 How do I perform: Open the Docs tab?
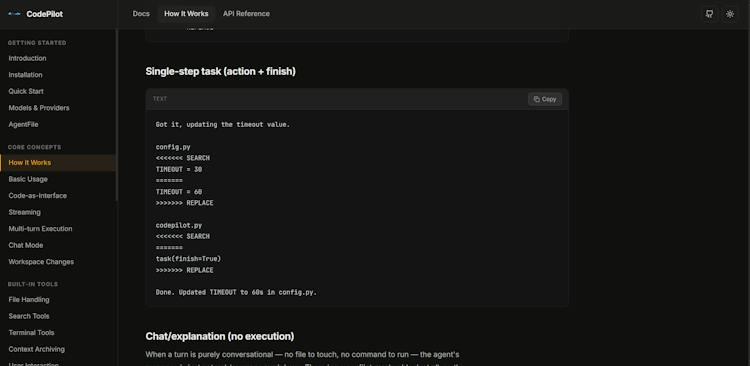tap(141, 14)
